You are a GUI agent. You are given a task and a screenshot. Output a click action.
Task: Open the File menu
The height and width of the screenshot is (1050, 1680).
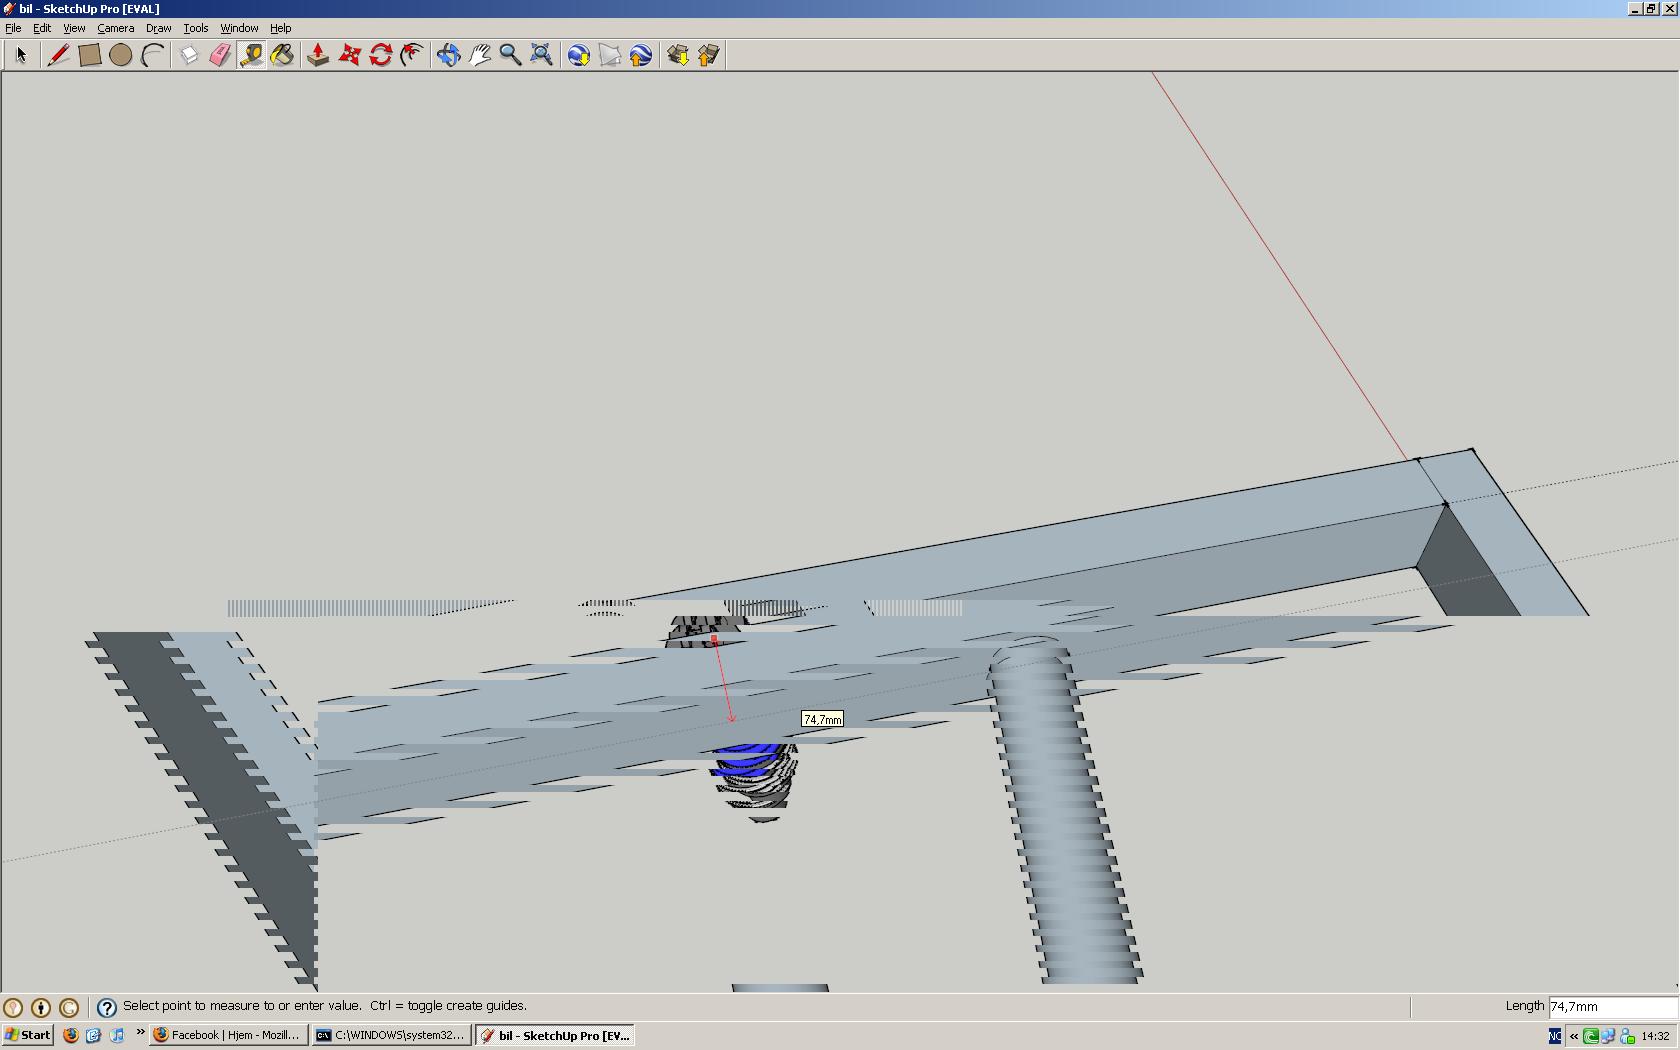click(x=13, y=28)
